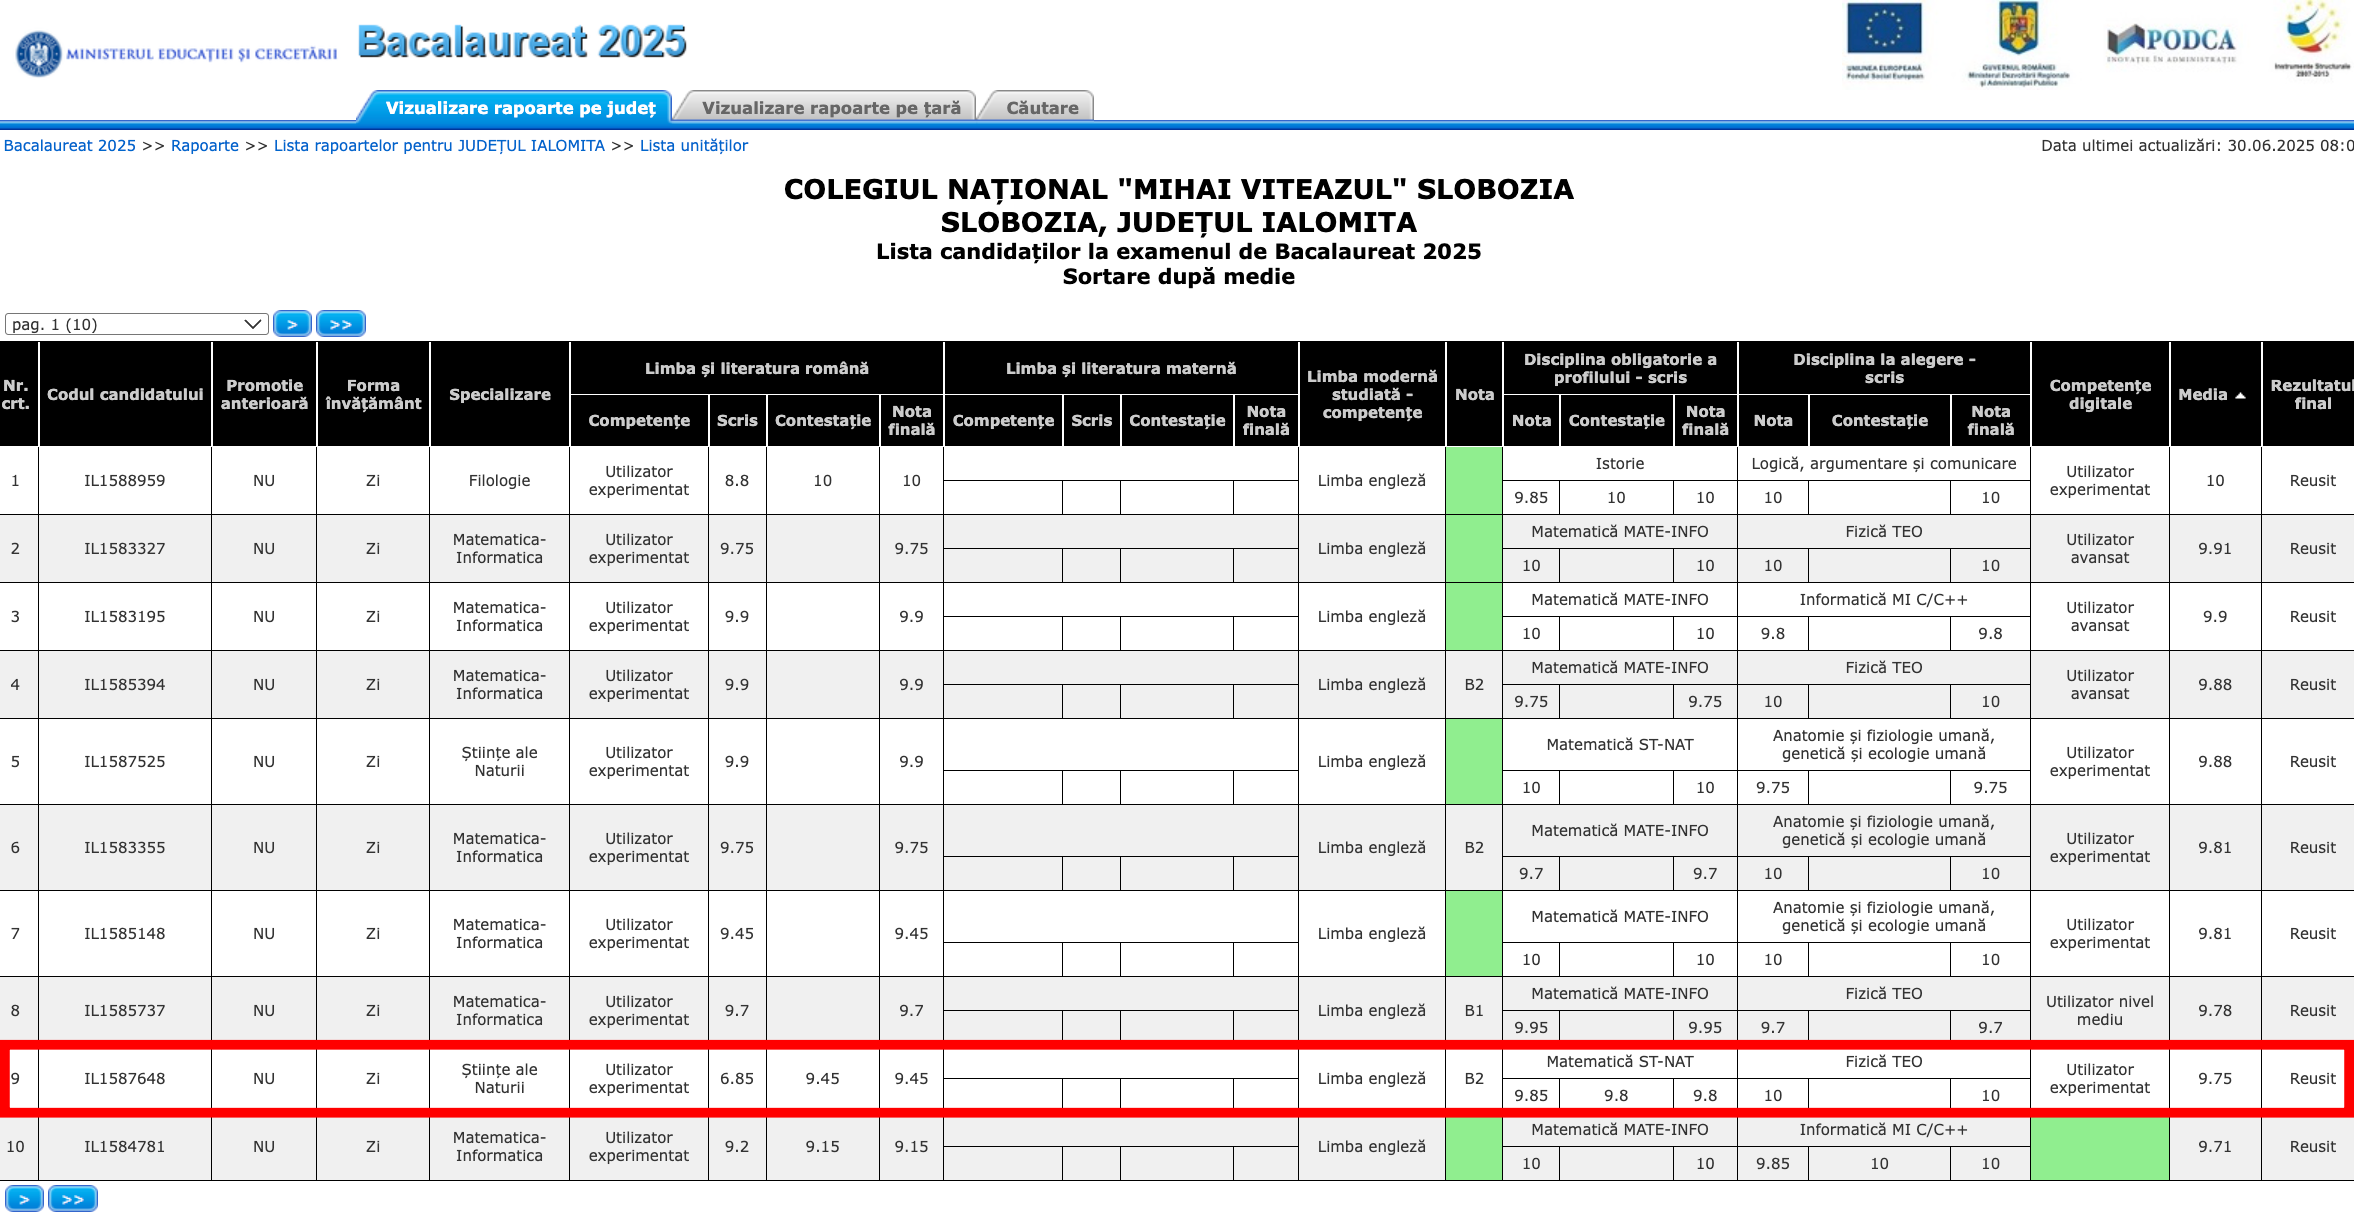Click next page arrow below table
This screenshot has height=1220, width=2354.
[24, 1199]
